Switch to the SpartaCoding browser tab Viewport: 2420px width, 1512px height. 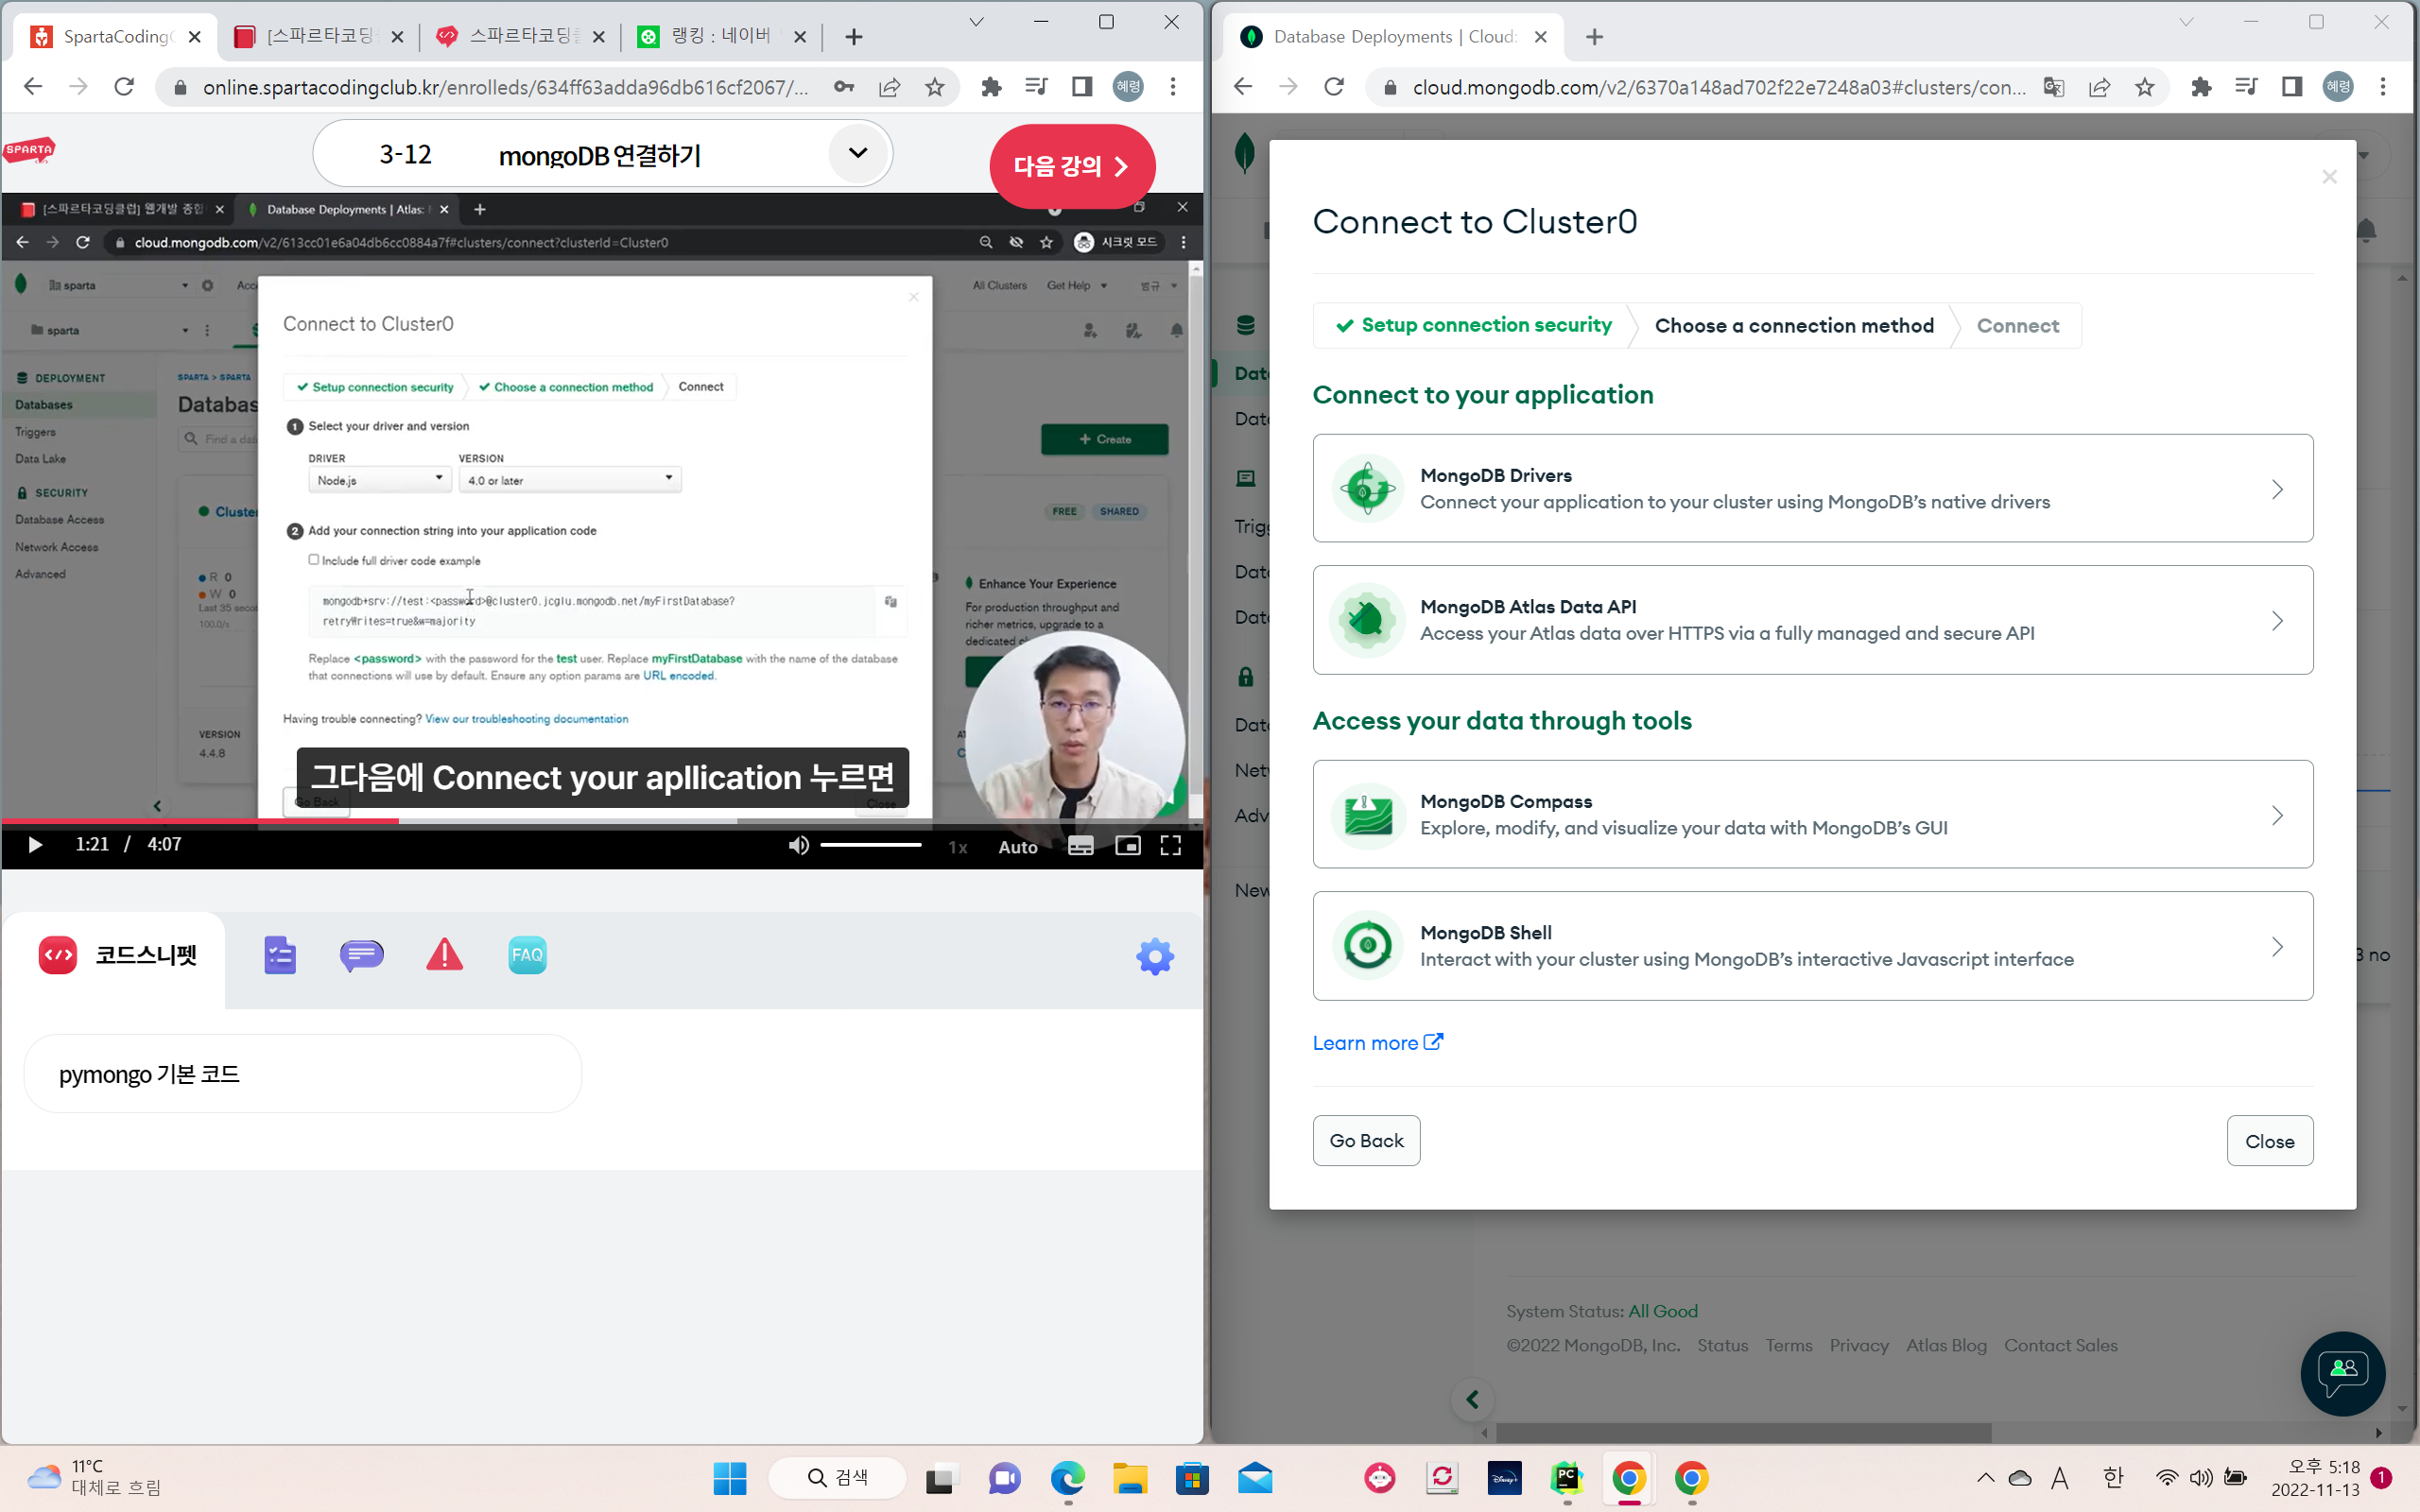[113, 37]
